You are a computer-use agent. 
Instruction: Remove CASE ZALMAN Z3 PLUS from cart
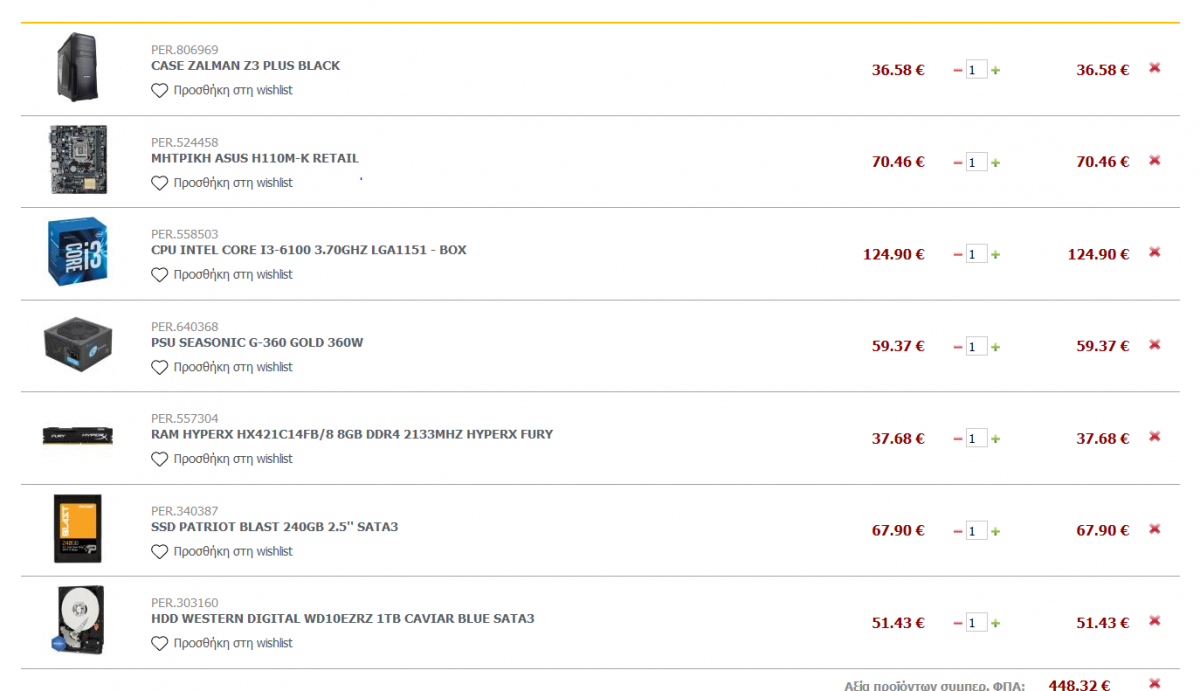1154,68
